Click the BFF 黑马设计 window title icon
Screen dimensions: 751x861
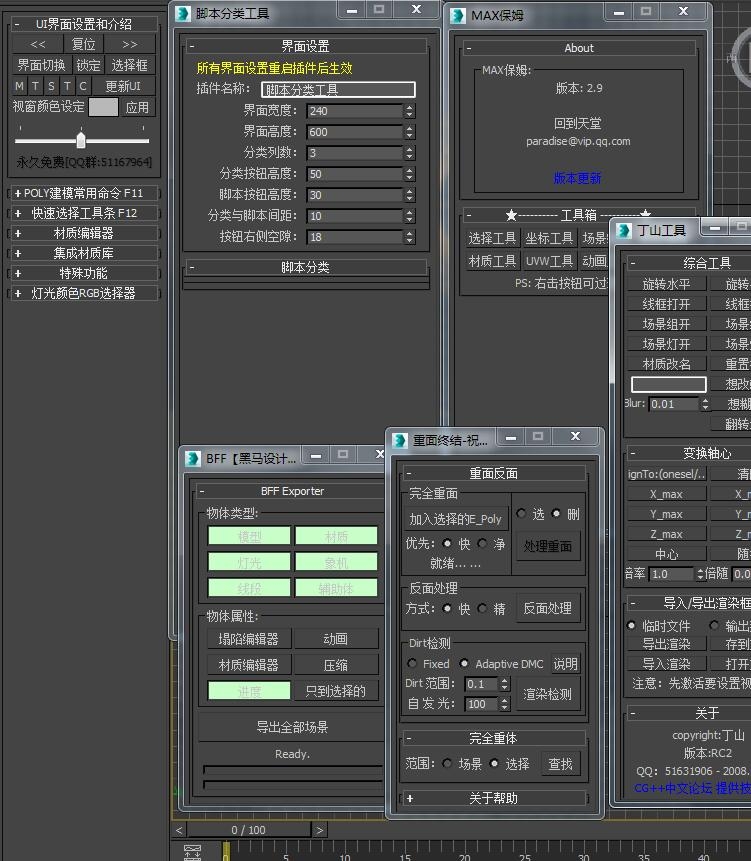[x=193, y=459]
